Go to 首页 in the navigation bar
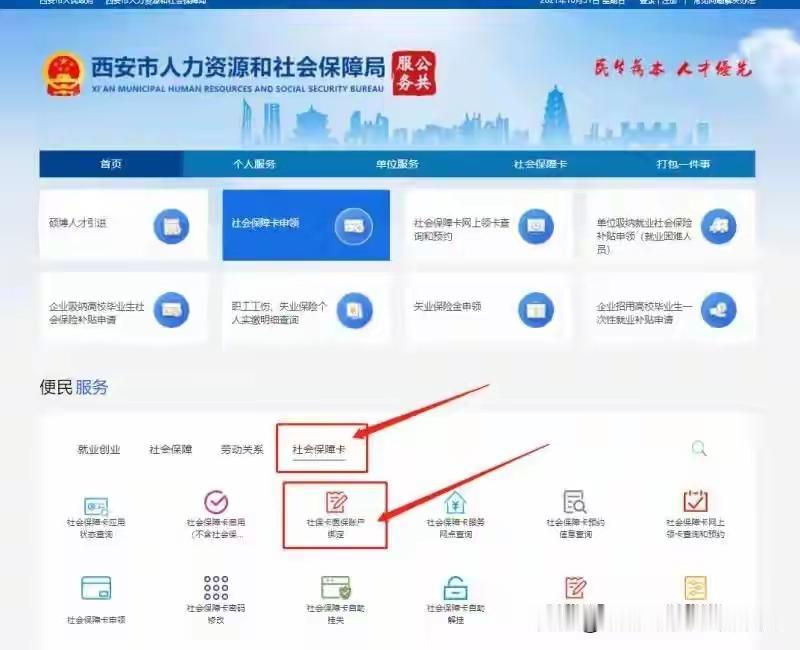The image size is (800, 650). click(x=111, y=164)
